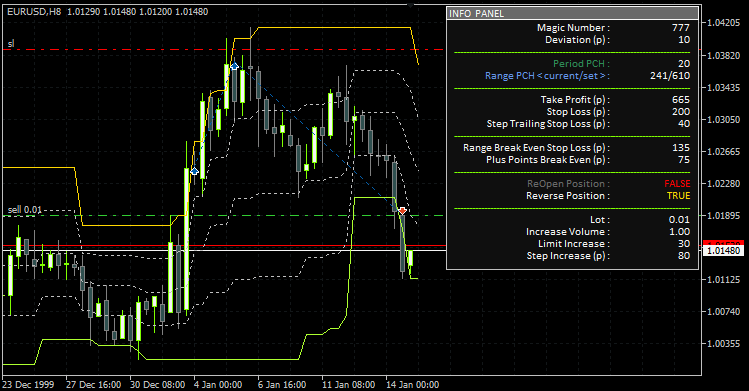The height and width of the screenshot is (391, 749).
Task: Select the red sell arrow marker
Action: 402,211
